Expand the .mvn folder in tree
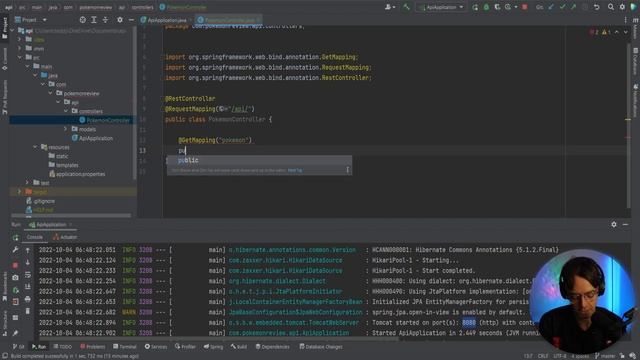 pos(20,49)
